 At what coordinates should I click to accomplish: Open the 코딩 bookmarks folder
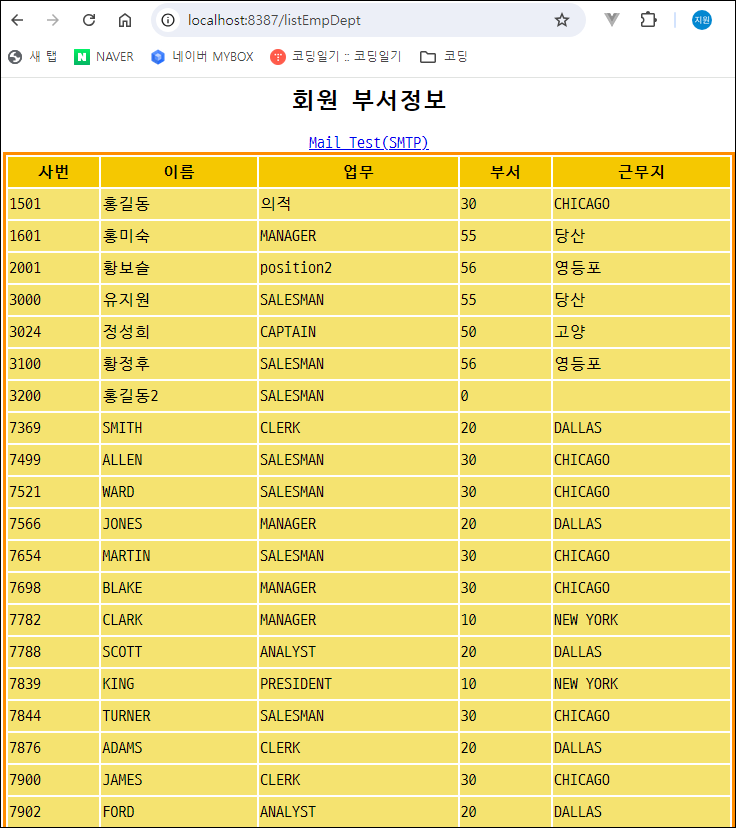pyautogui.click(x=444, y=57)
